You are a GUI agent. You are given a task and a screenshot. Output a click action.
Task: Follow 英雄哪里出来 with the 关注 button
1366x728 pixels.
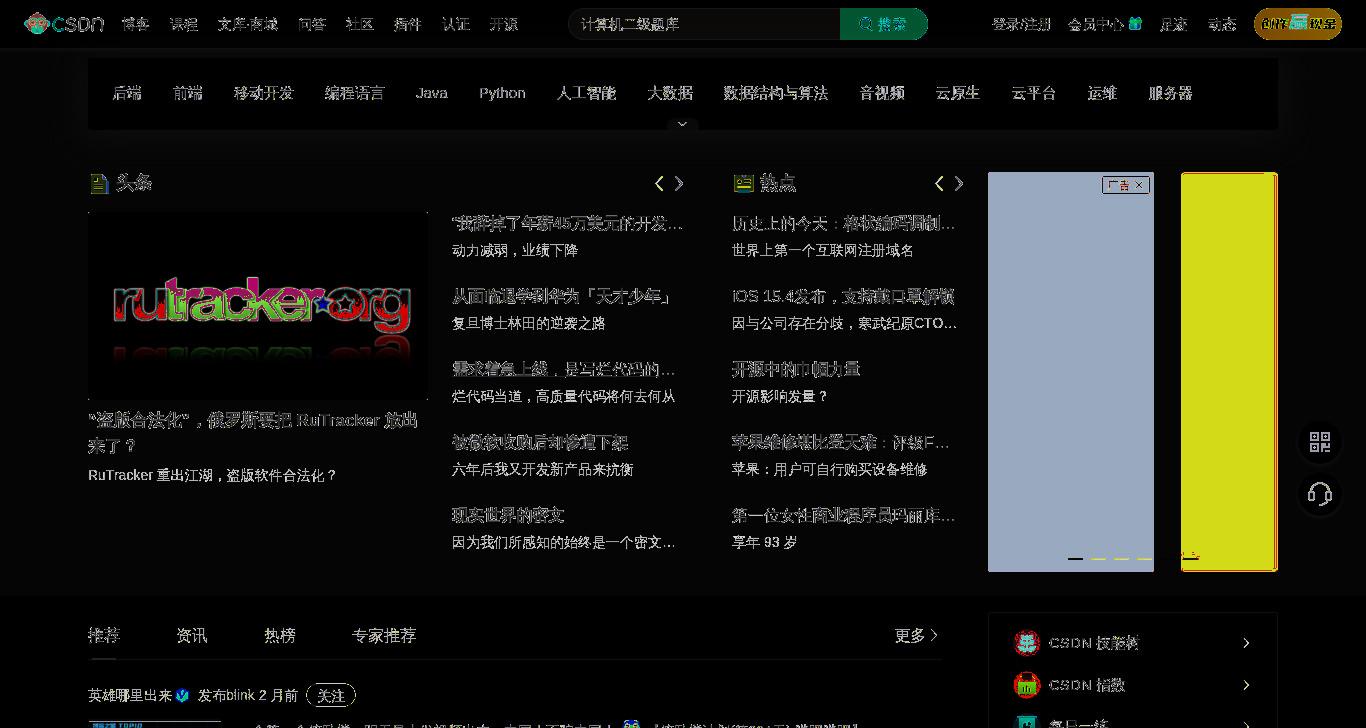(331, 695)
